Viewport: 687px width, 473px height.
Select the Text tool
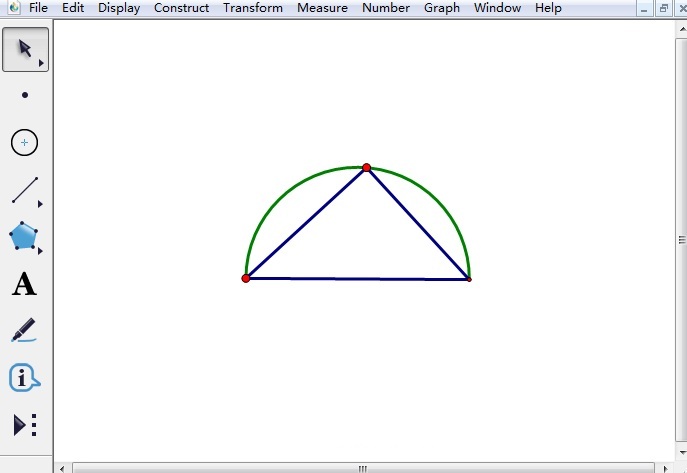click(24, 284)
